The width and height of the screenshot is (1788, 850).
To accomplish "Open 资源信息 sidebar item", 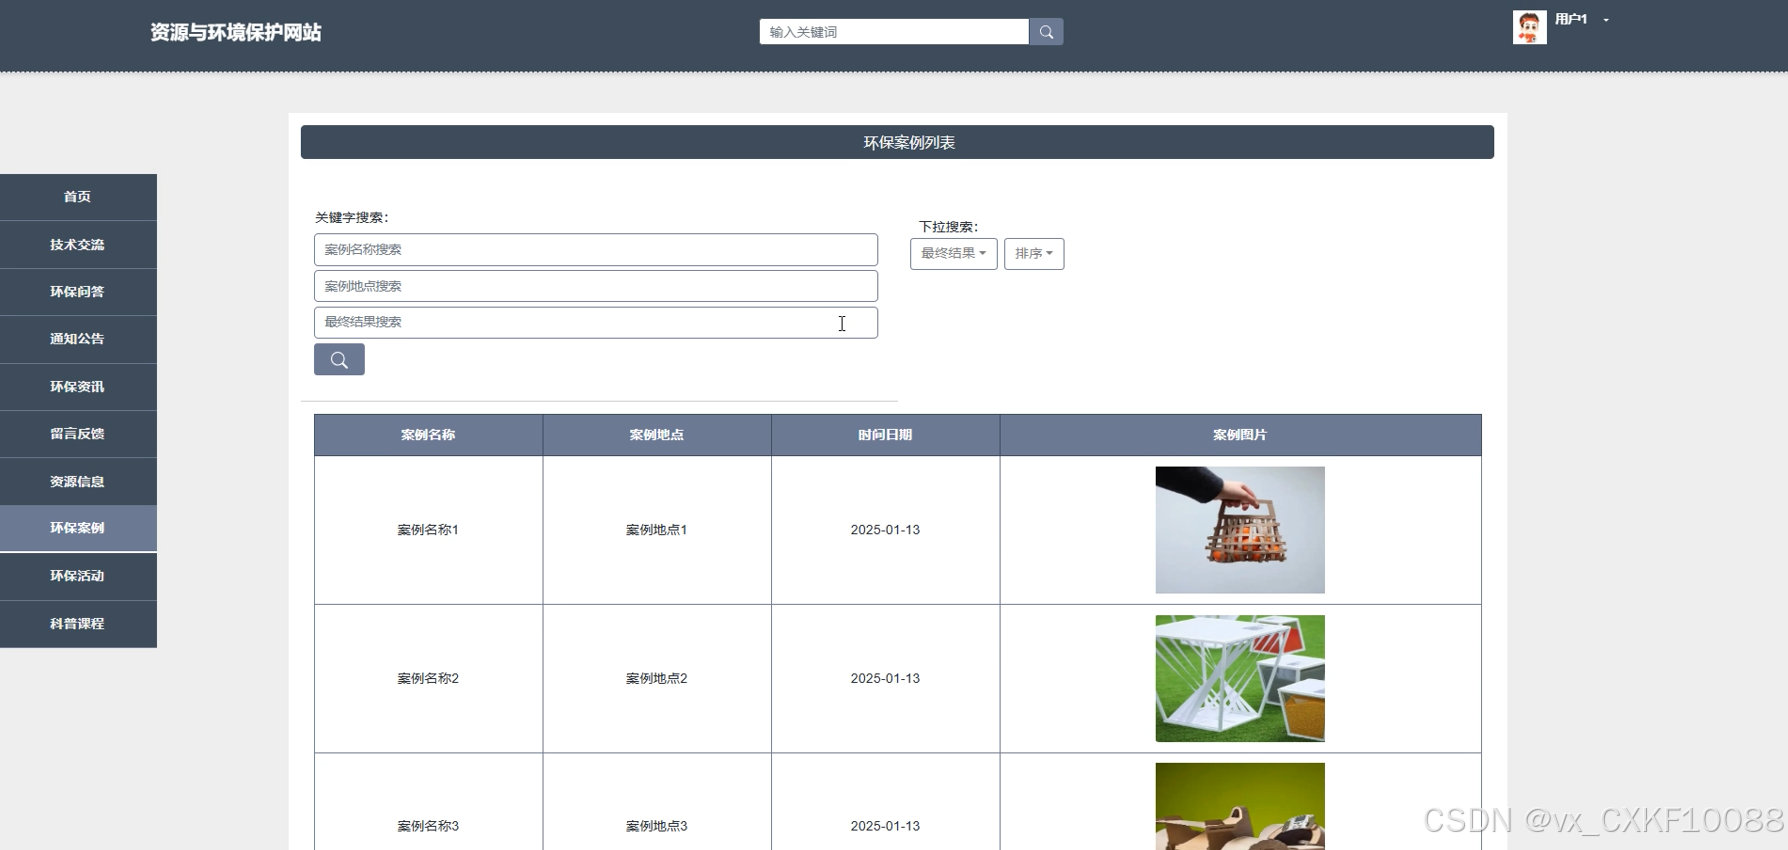I will tap(78, 482).
